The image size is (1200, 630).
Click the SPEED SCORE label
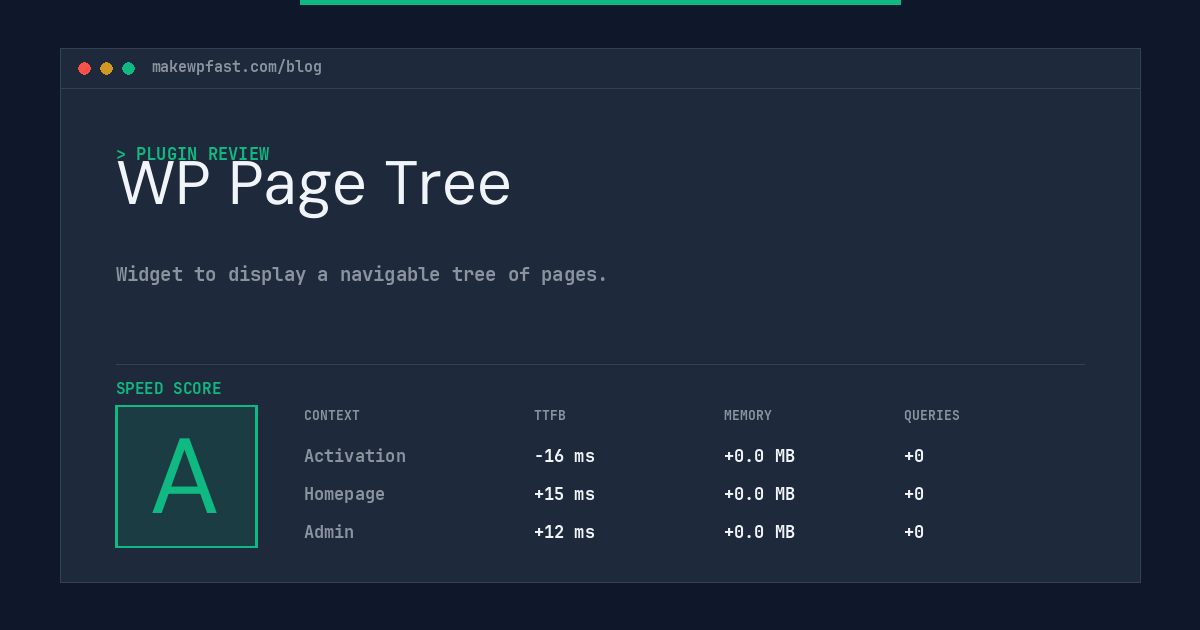click(x=169, y=389)
